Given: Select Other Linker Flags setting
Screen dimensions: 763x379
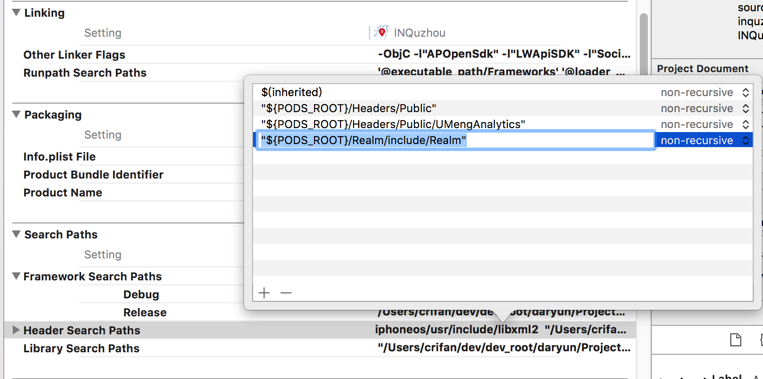Looking at the screenshot, I should 74,54.
